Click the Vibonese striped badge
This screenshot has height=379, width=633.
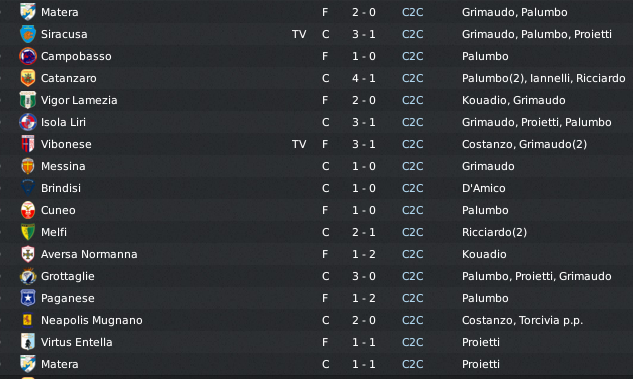[28, 144]
